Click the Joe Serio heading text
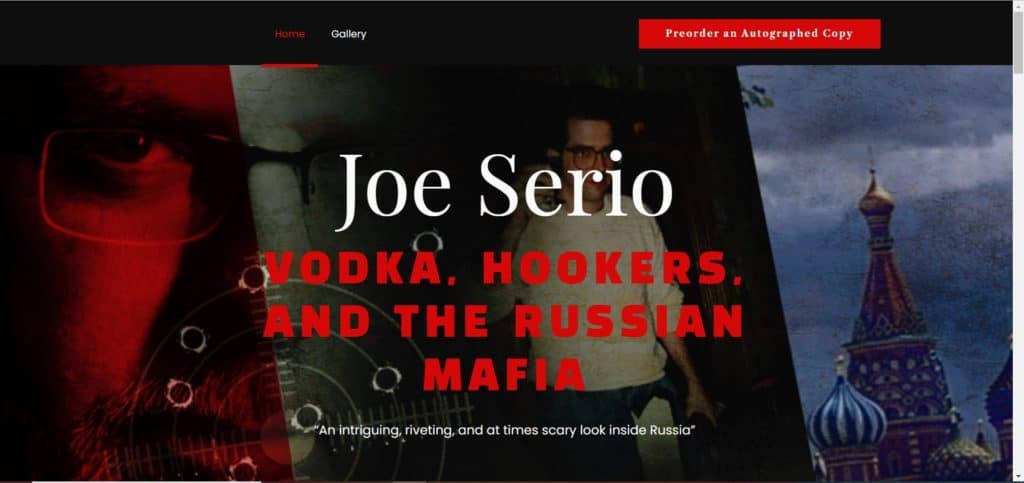This screenshot has width=1024, height=483. pos(505,185)
